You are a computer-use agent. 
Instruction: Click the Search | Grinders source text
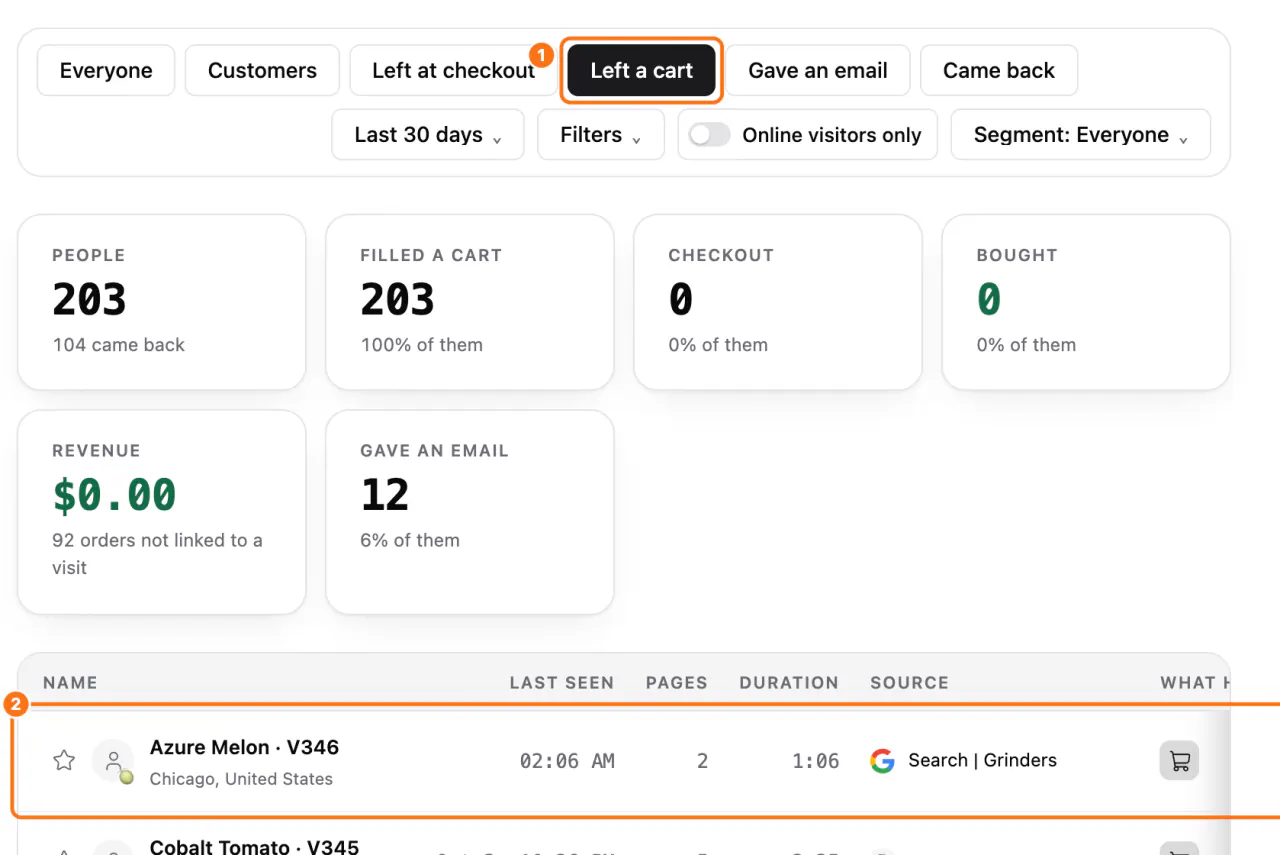[x=982, y=760]
